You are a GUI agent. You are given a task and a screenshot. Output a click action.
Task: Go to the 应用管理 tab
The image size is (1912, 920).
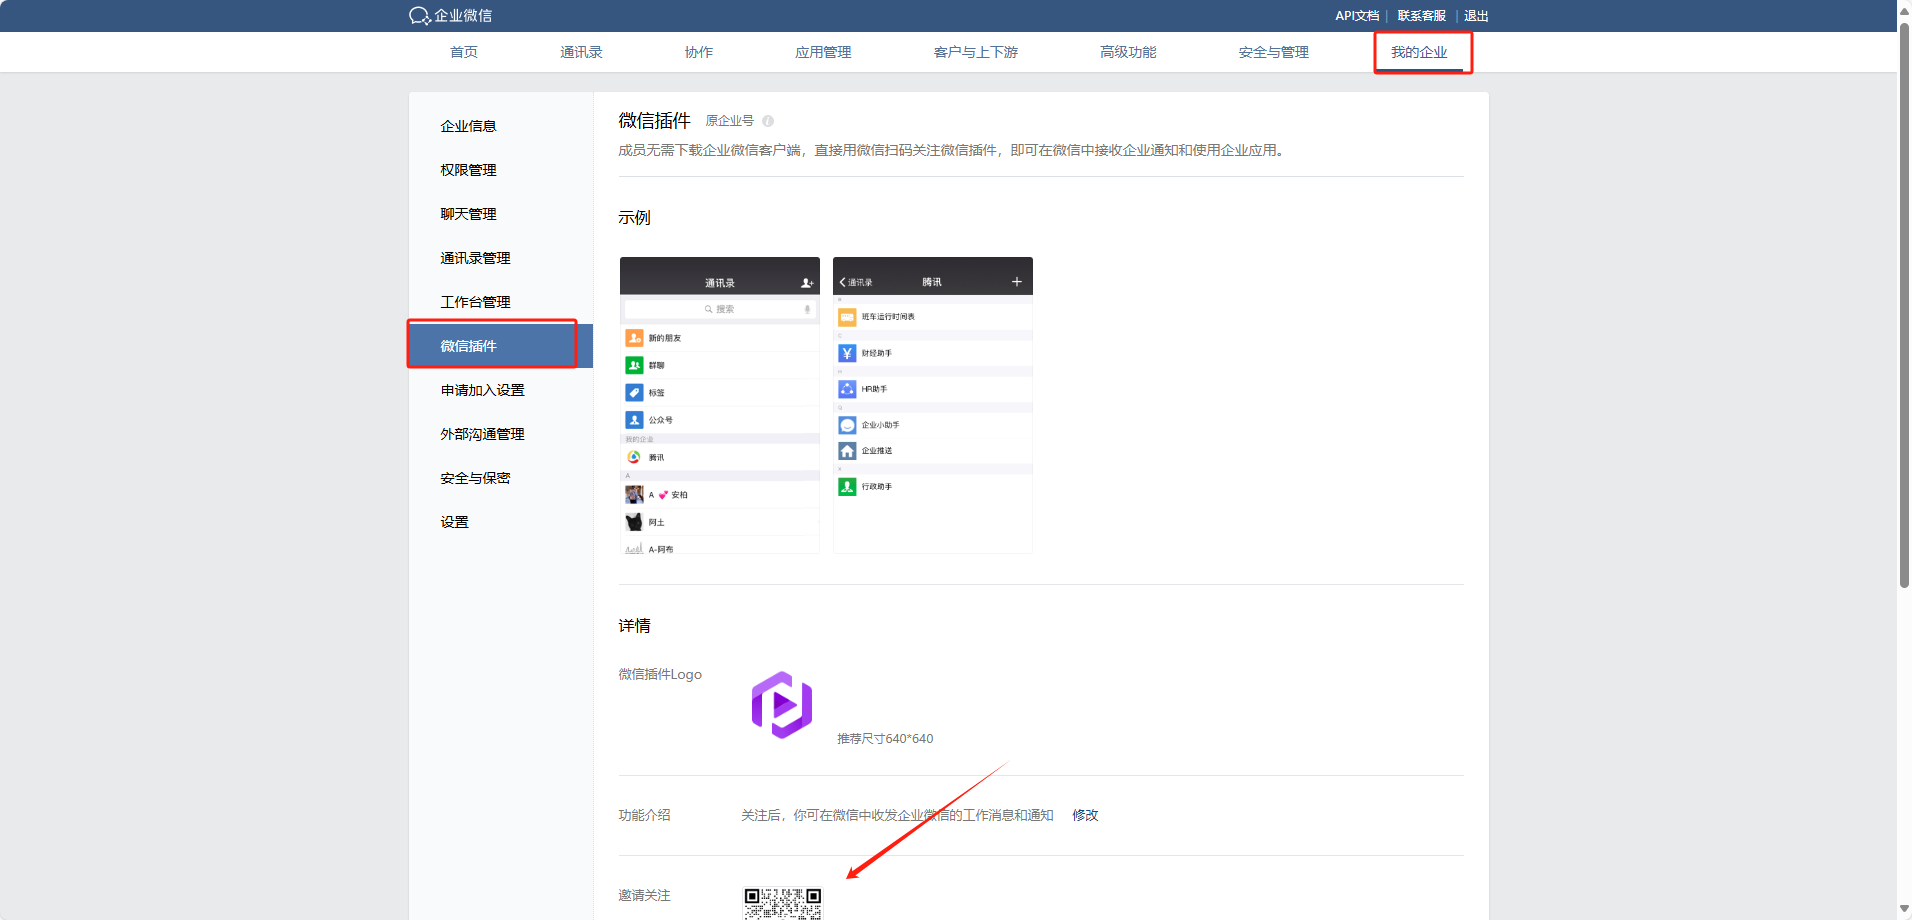pyautogui.click(x=823, y=52)
